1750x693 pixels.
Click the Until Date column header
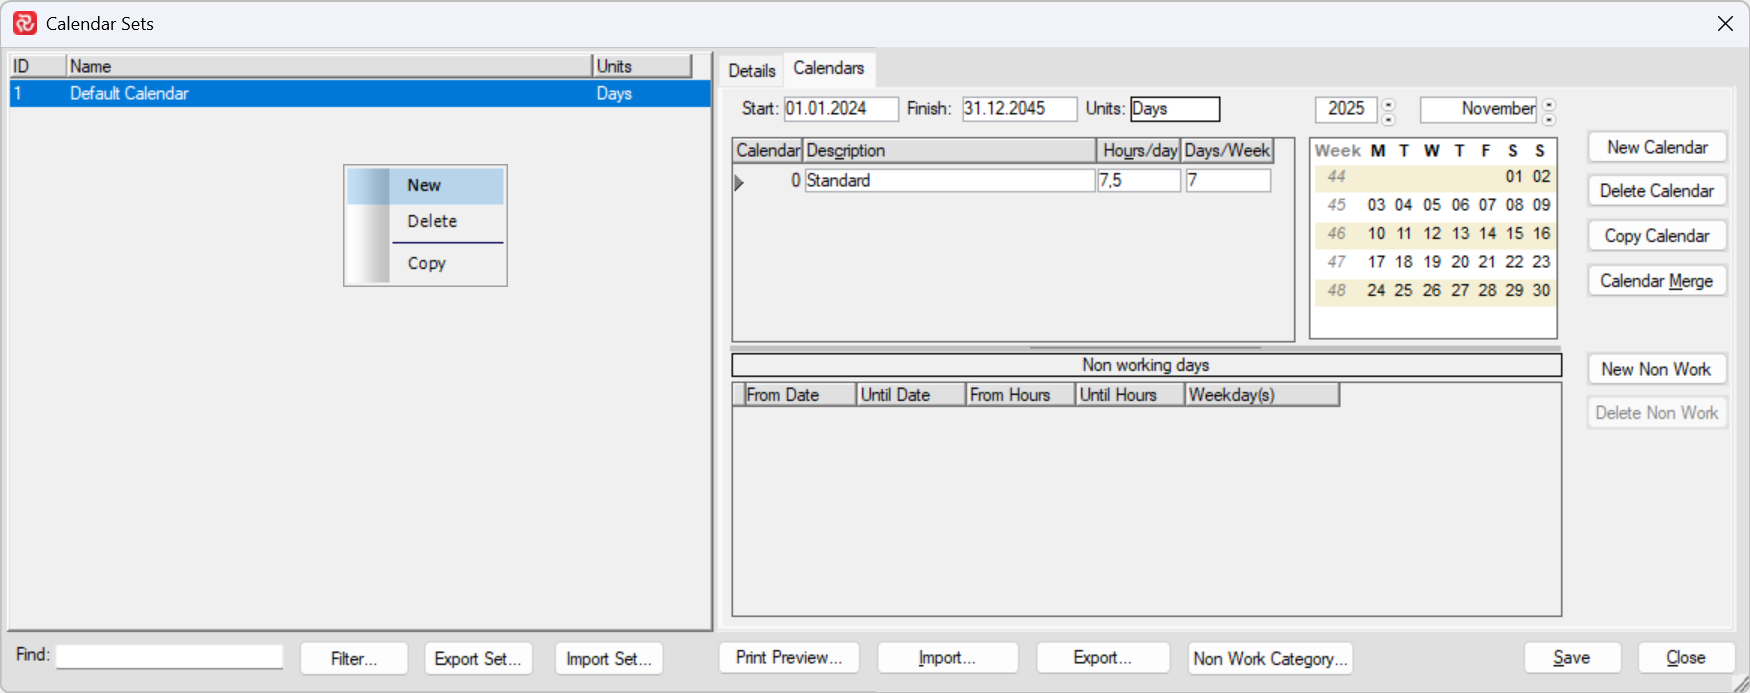point(911,395)
